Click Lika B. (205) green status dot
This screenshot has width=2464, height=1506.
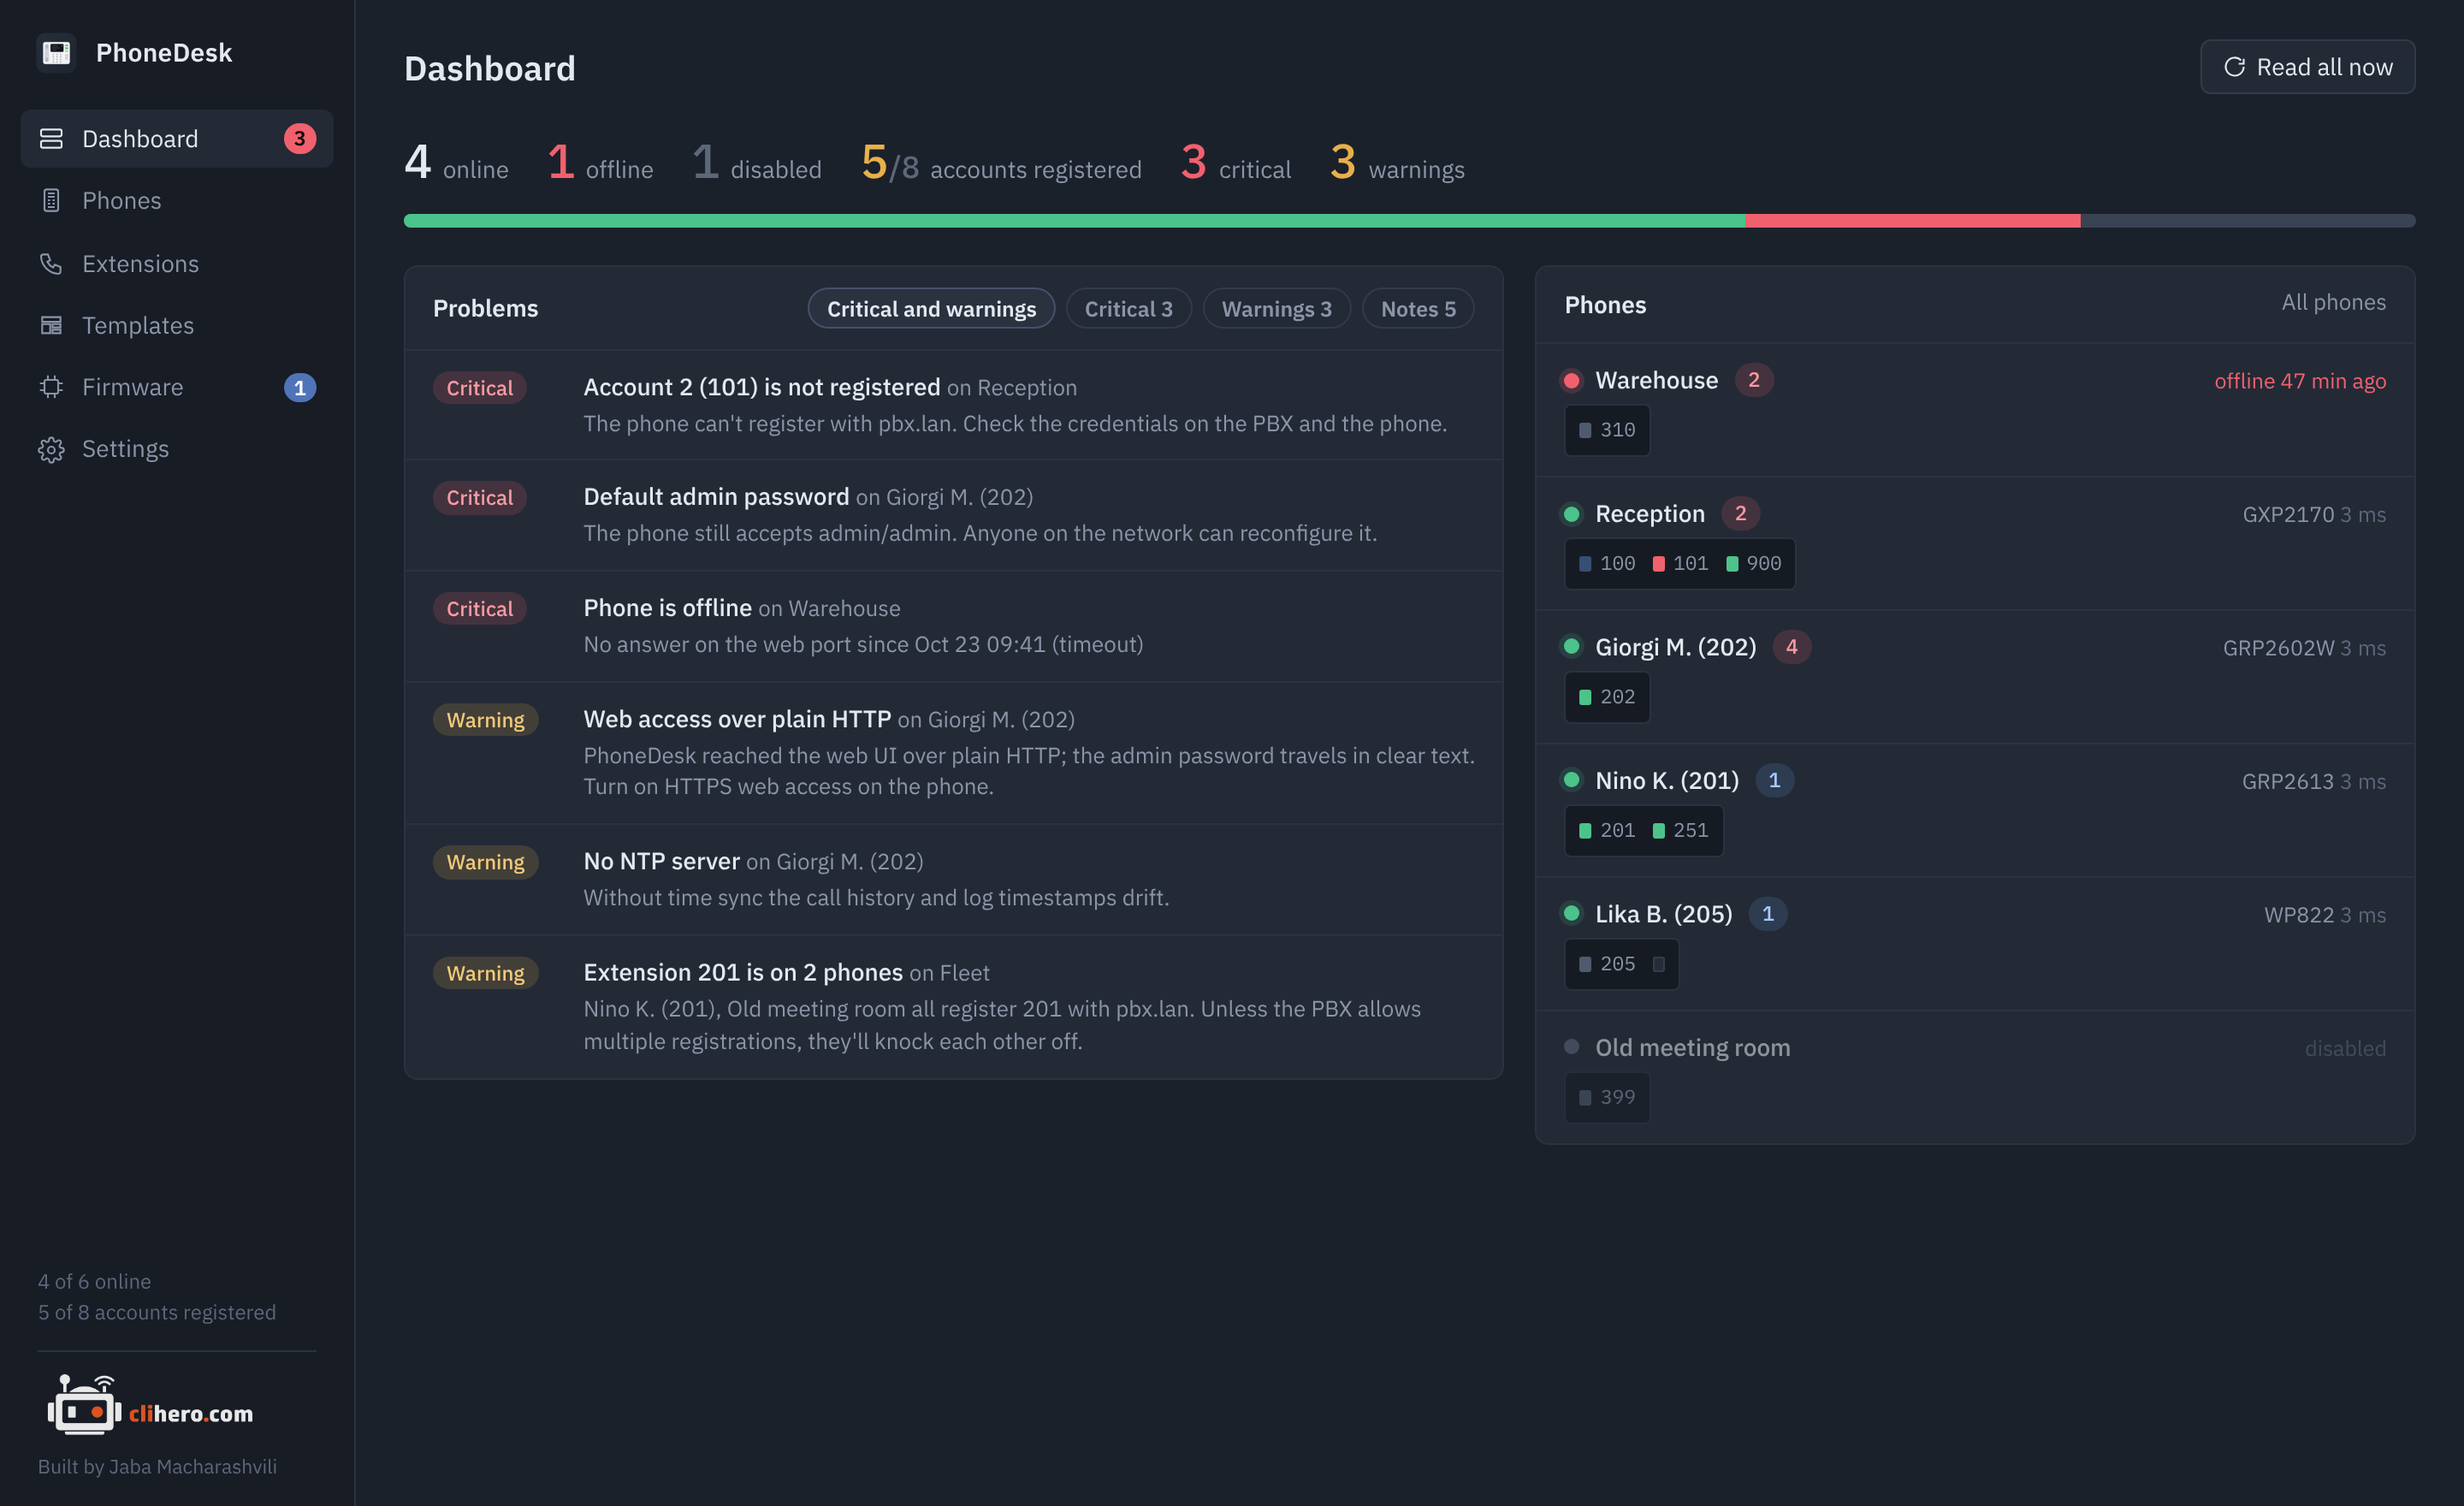point(1571,914)
